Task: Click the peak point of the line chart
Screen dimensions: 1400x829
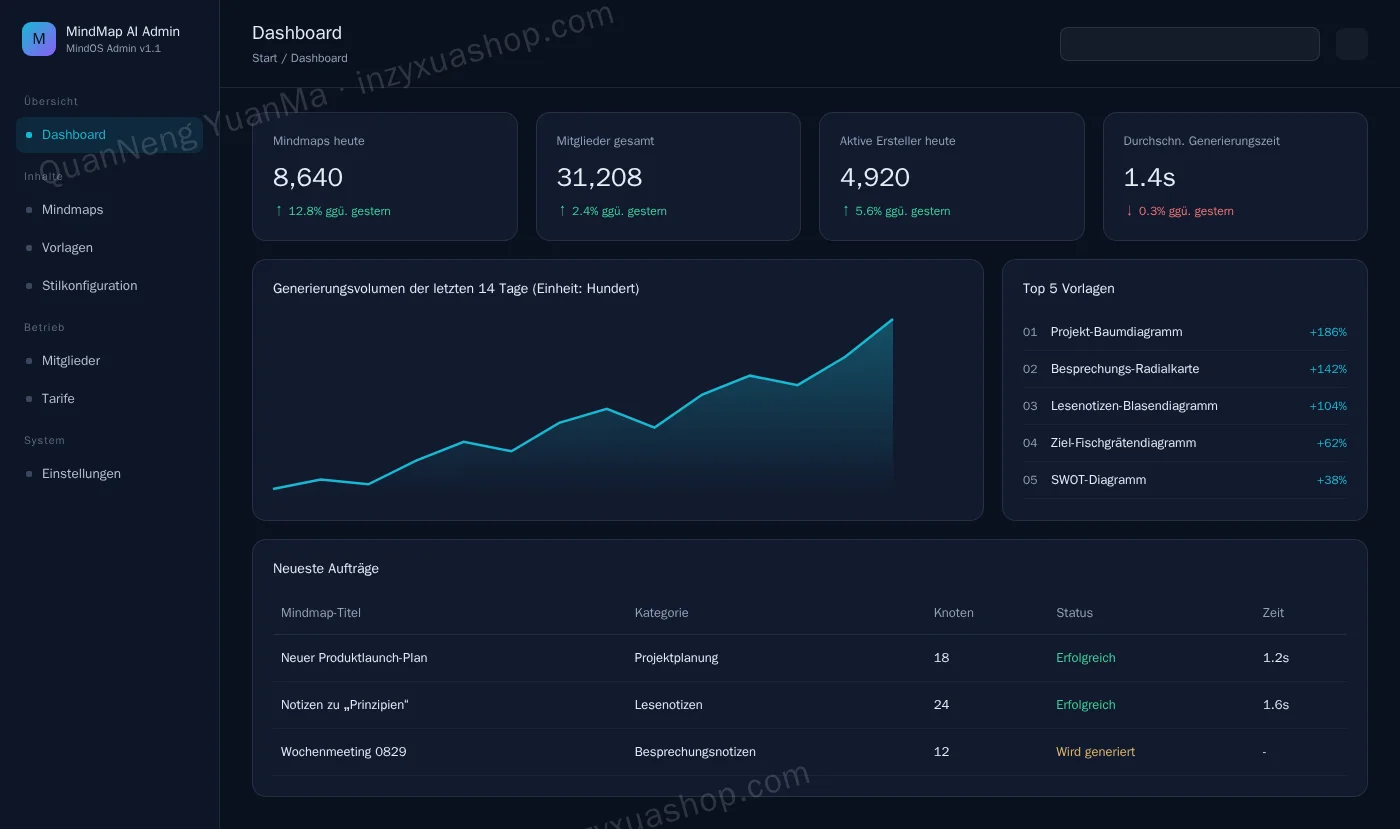Action: click(x=892, y=320)
